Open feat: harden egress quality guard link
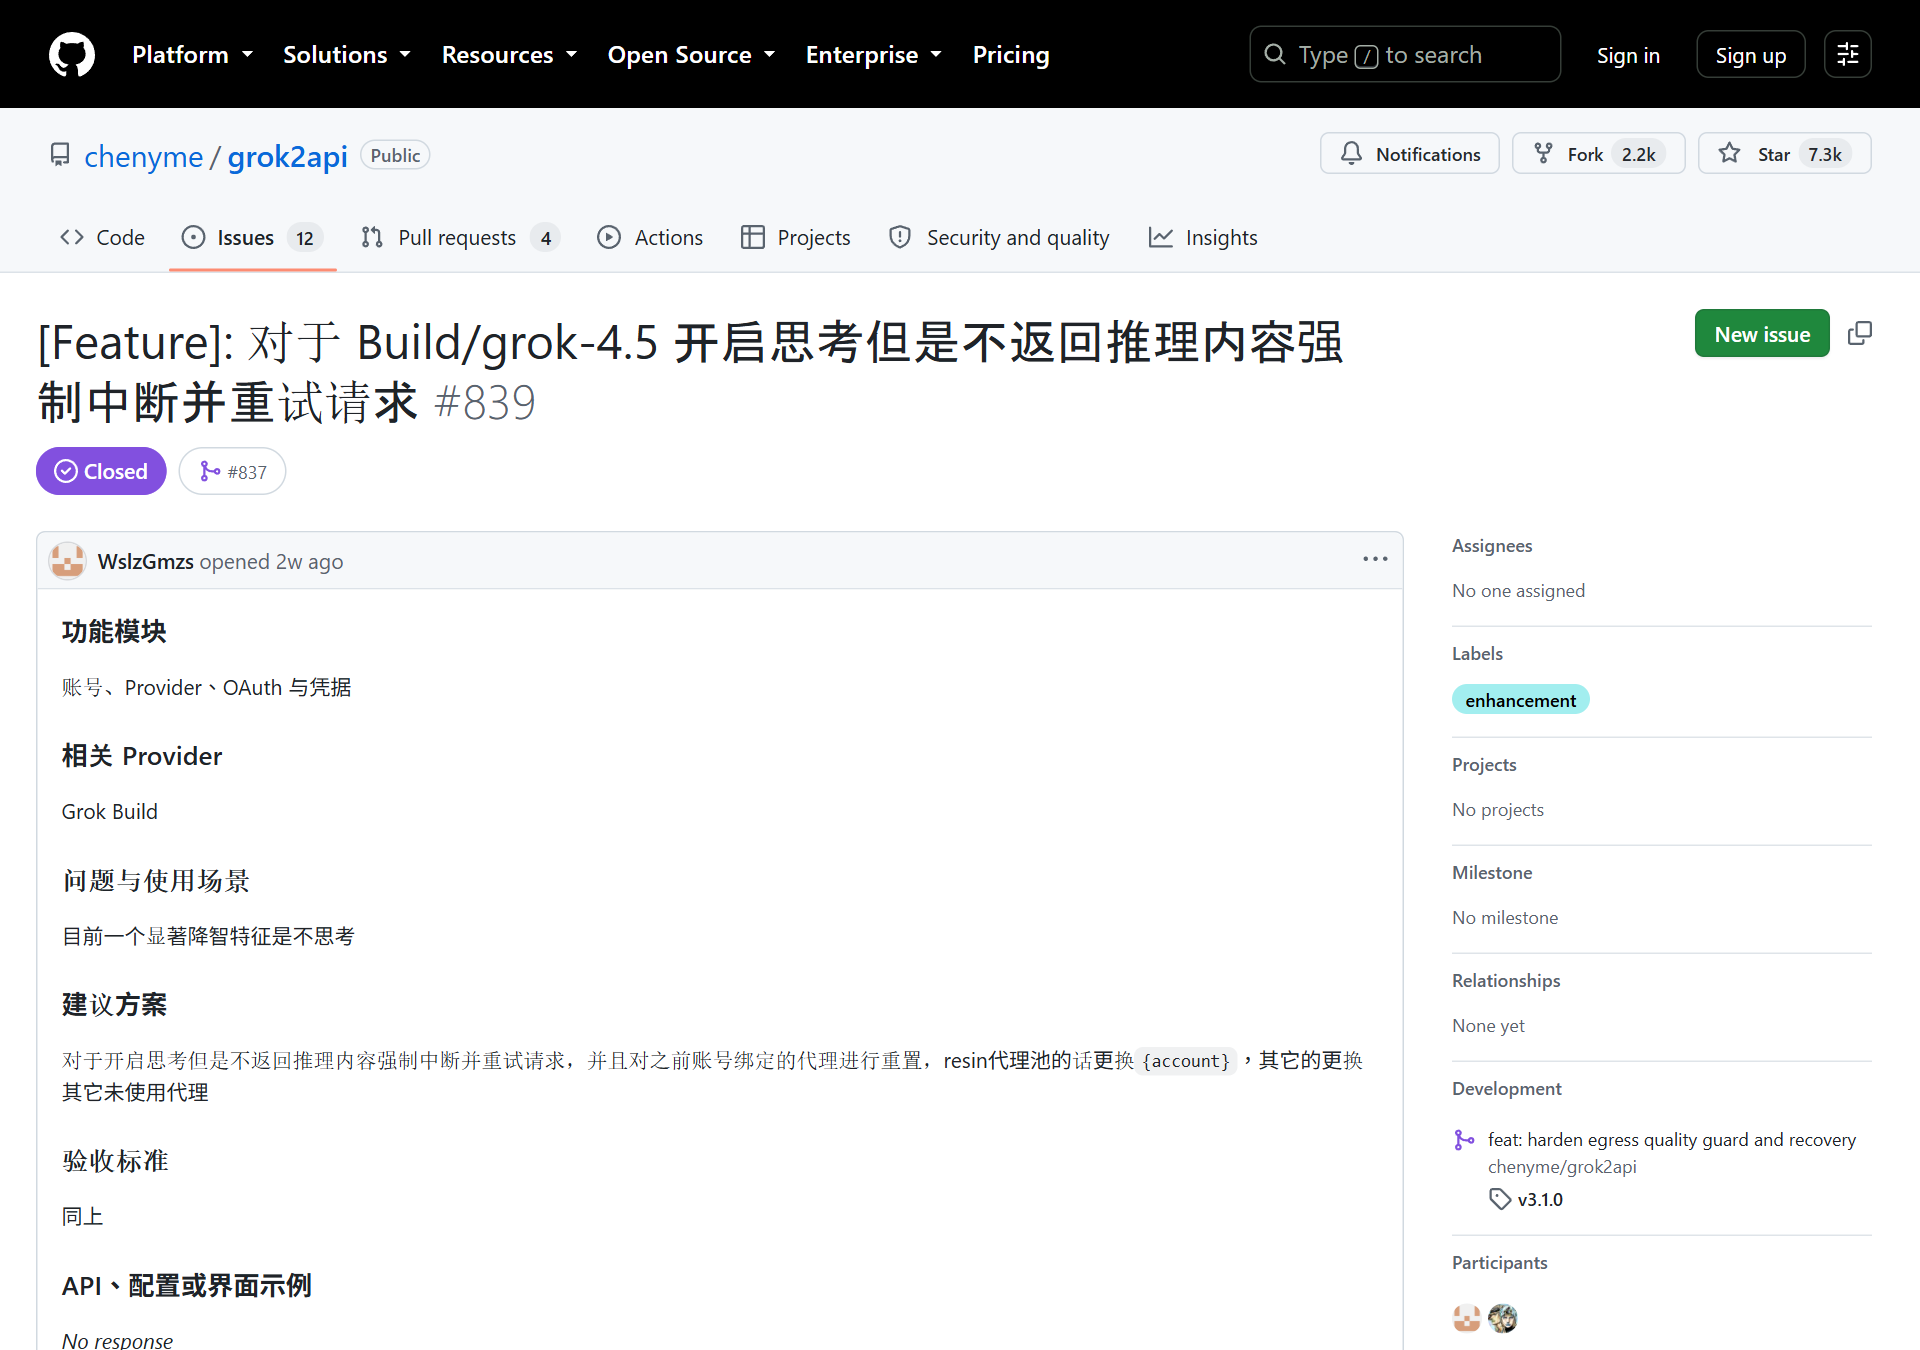This screenshot has width=1920, height=1350. 1671,1139
